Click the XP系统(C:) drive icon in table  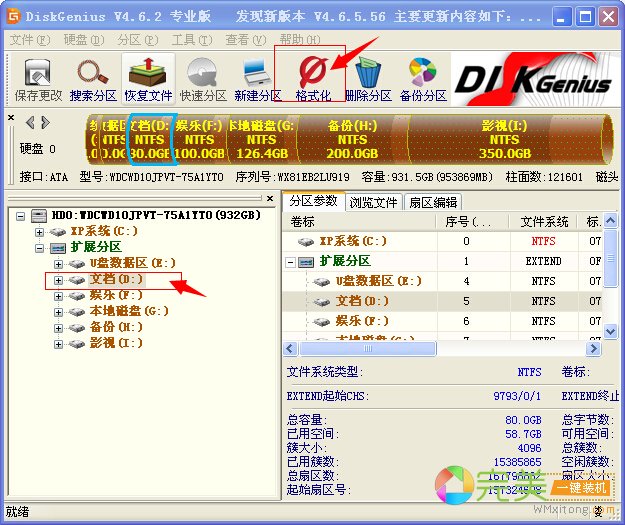pos(306,242)
